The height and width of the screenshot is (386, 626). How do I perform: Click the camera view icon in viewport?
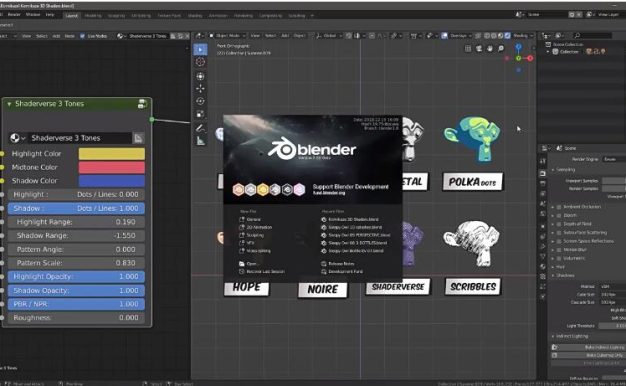[x=479, y=49]
